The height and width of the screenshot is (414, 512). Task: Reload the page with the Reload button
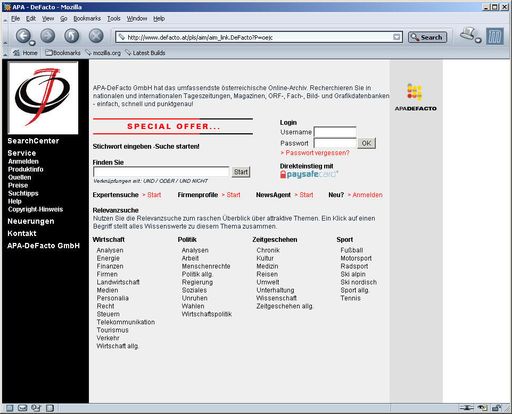coord(72,35)
